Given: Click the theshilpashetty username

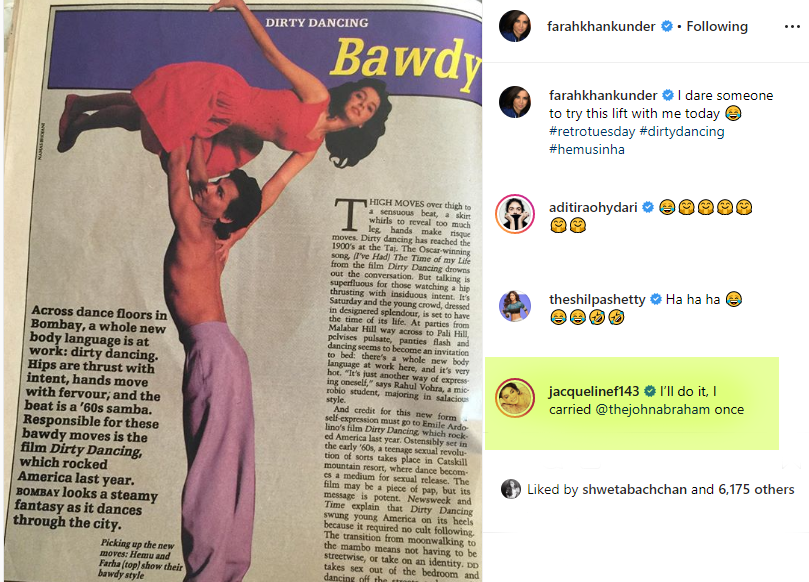Looking at the screenshot, I should (597, 299).
